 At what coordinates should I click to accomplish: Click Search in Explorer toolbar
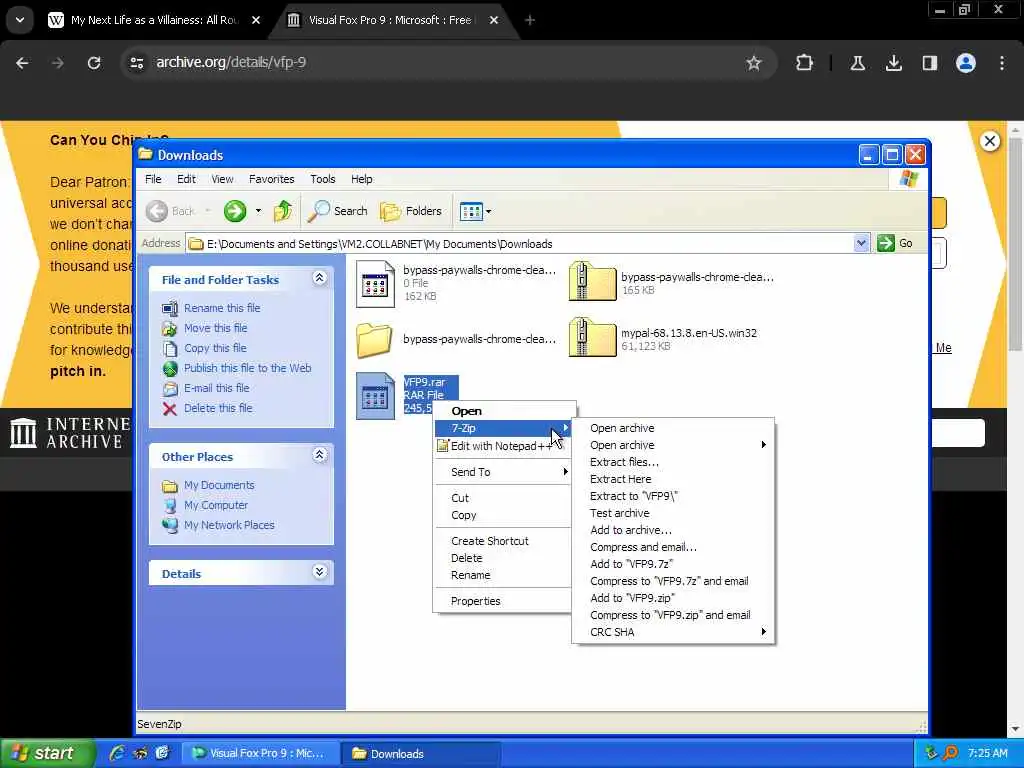coord(338,211)
